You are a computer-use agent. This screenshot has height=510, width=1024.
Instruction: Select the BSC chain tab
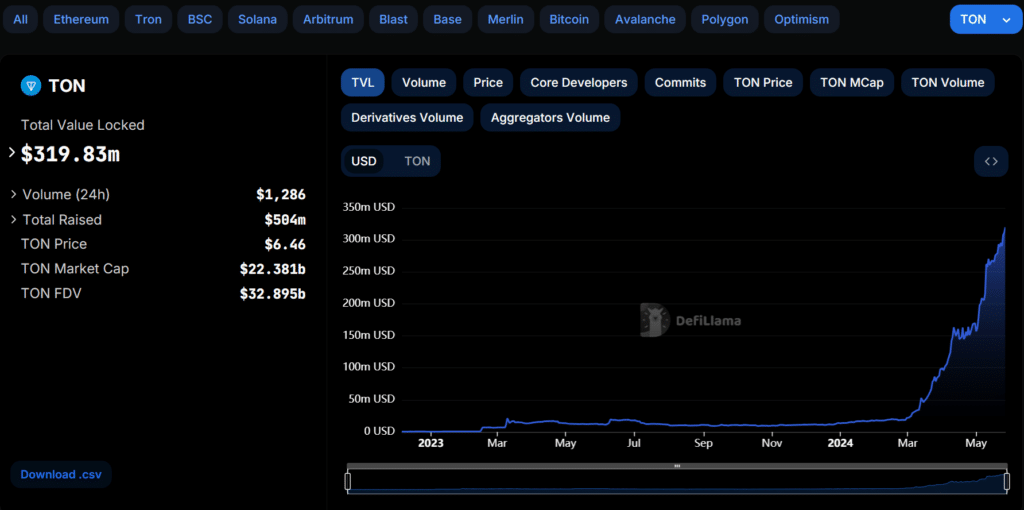coord(200,20)
